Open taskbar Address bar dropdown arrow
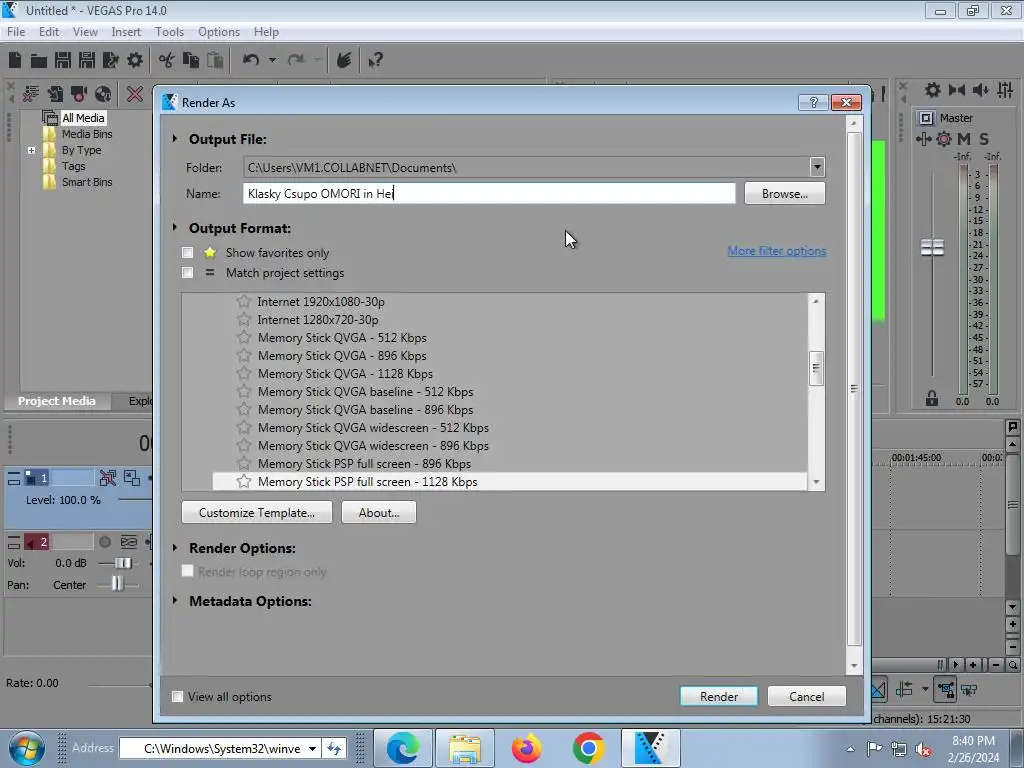Screen dimensions: 1024x768 point(312,748)
